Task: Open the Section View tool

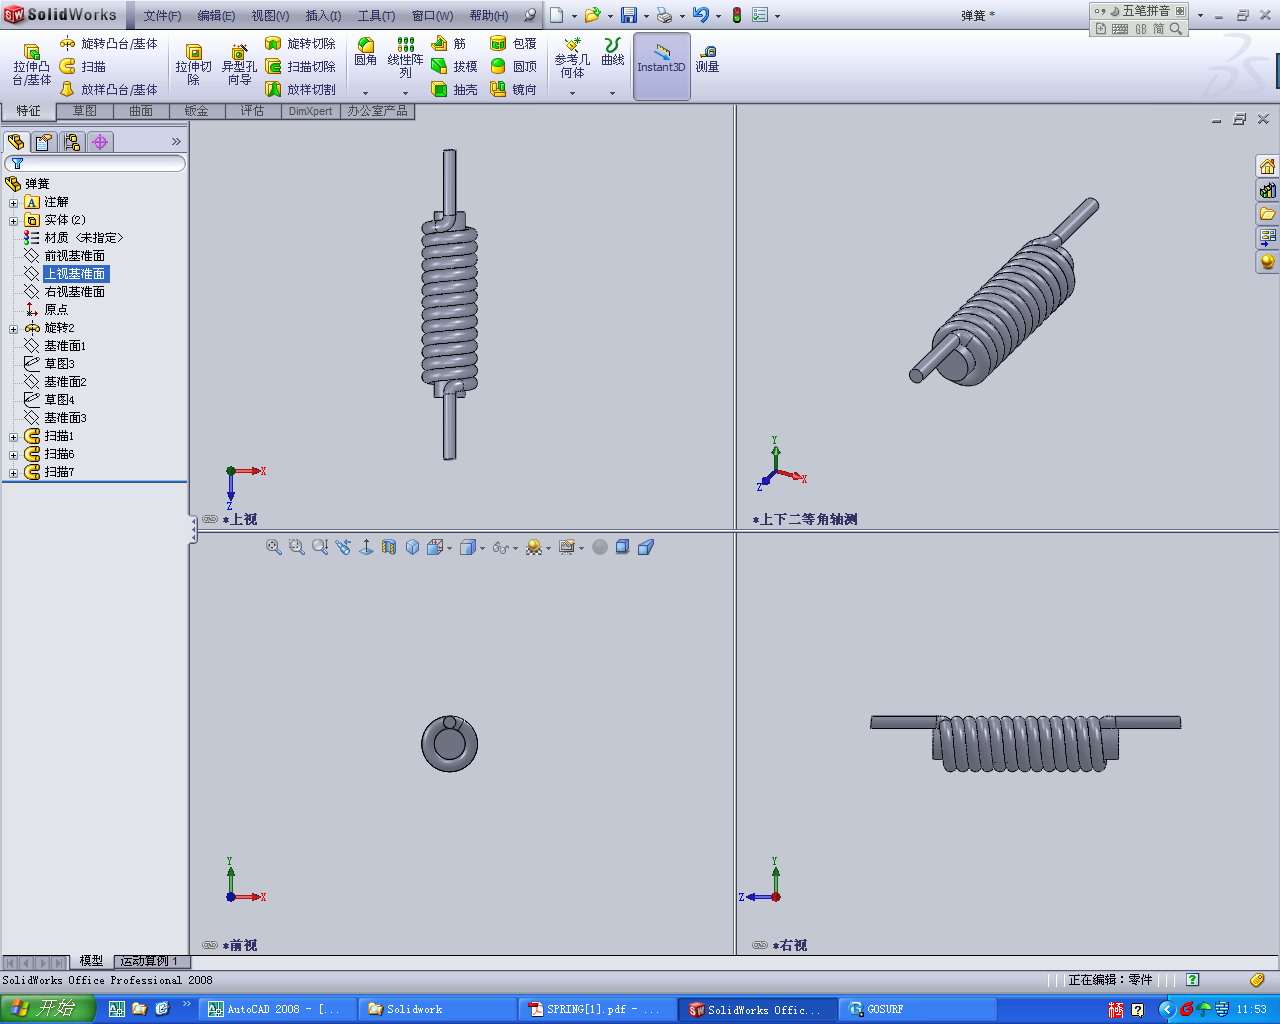Action: [x=389, y=547]
